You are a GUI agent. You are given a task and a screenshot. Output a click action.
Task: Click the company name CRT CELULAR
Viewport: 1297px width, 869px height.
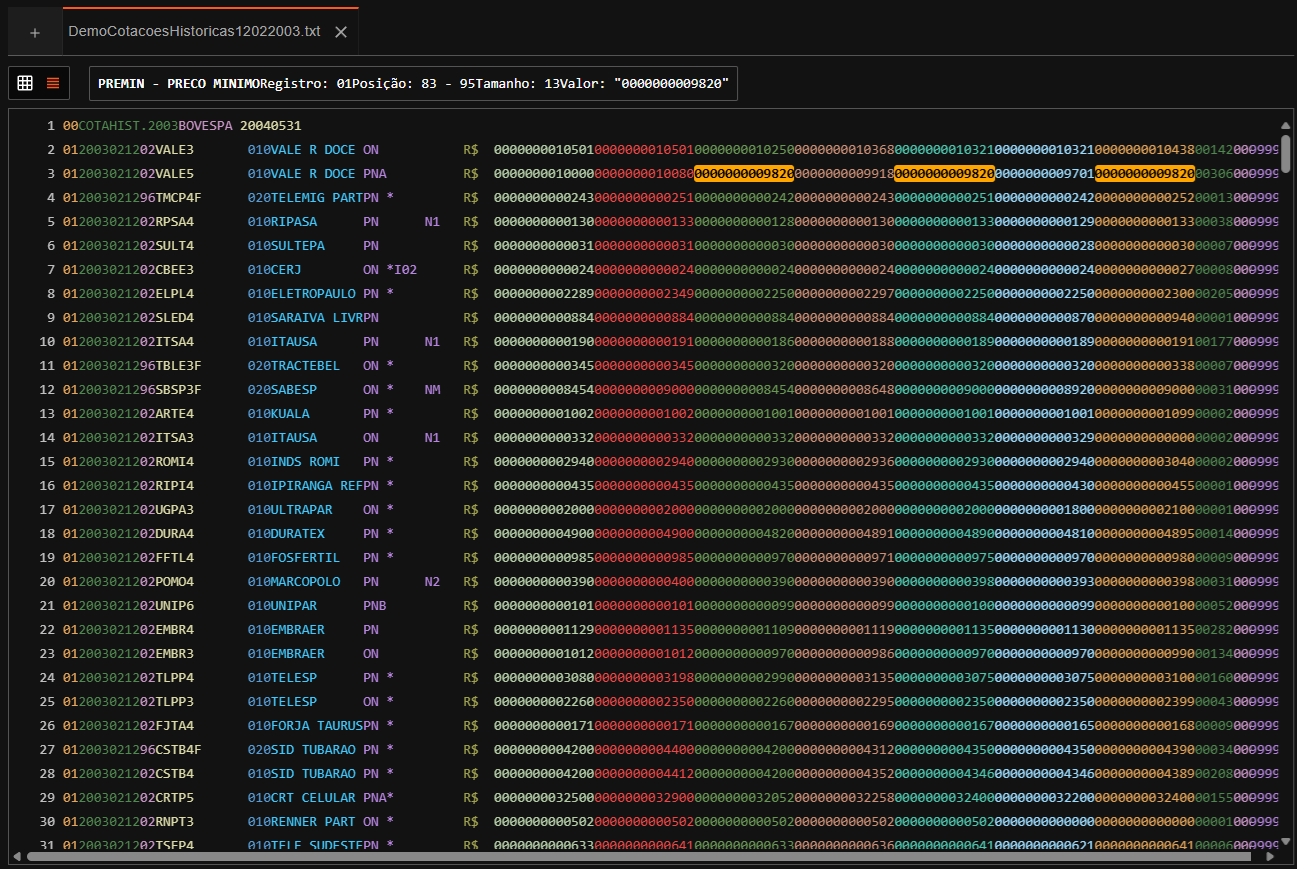tap(313, 798)
